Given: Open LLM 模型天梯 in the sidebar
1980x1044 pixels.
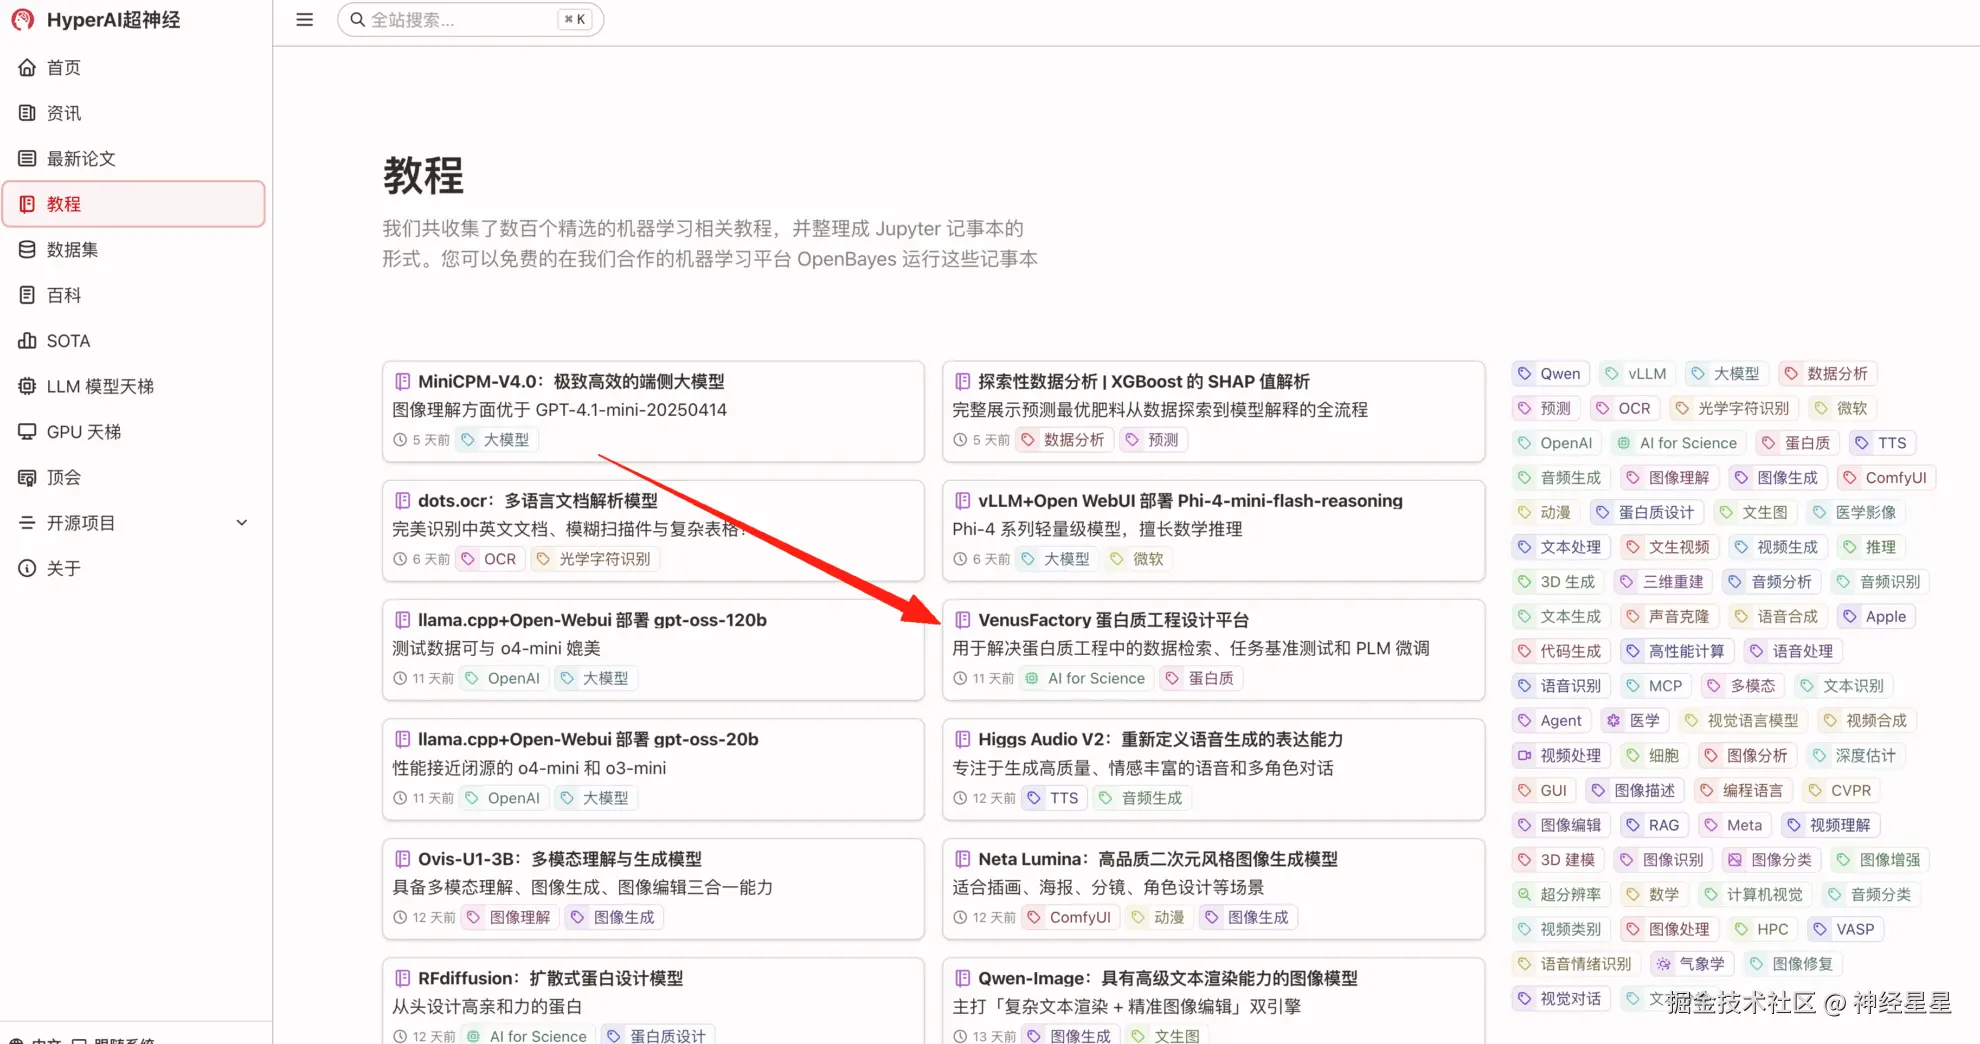Looking at the screenshot, I should tap(134, 386).
